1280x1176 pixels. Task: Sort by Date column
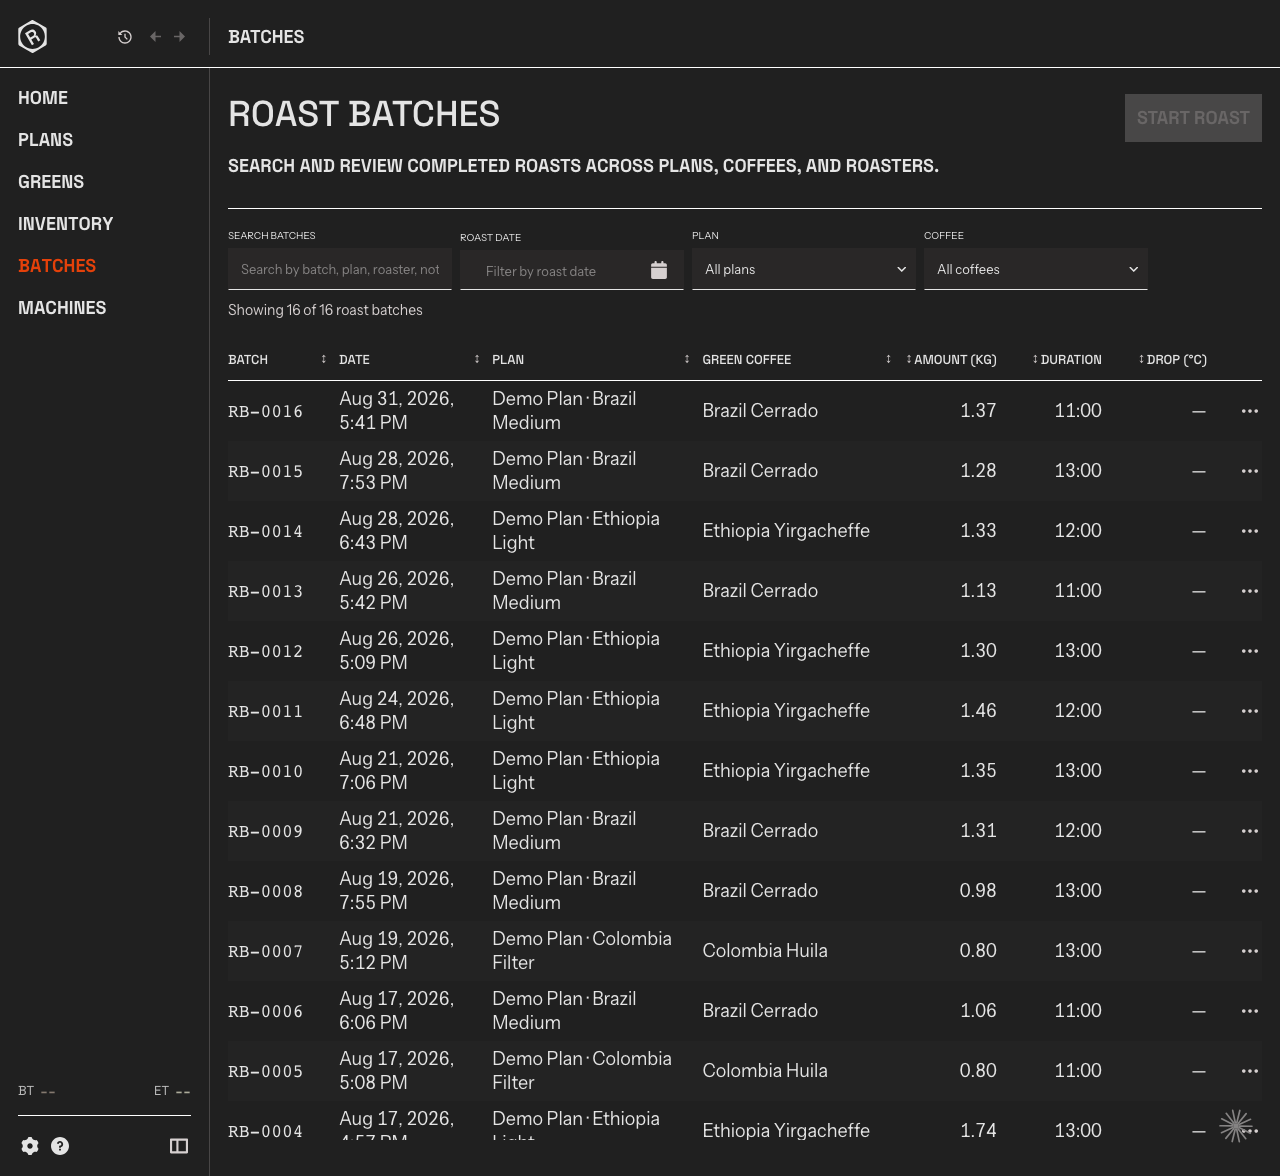tap(409, 360)
